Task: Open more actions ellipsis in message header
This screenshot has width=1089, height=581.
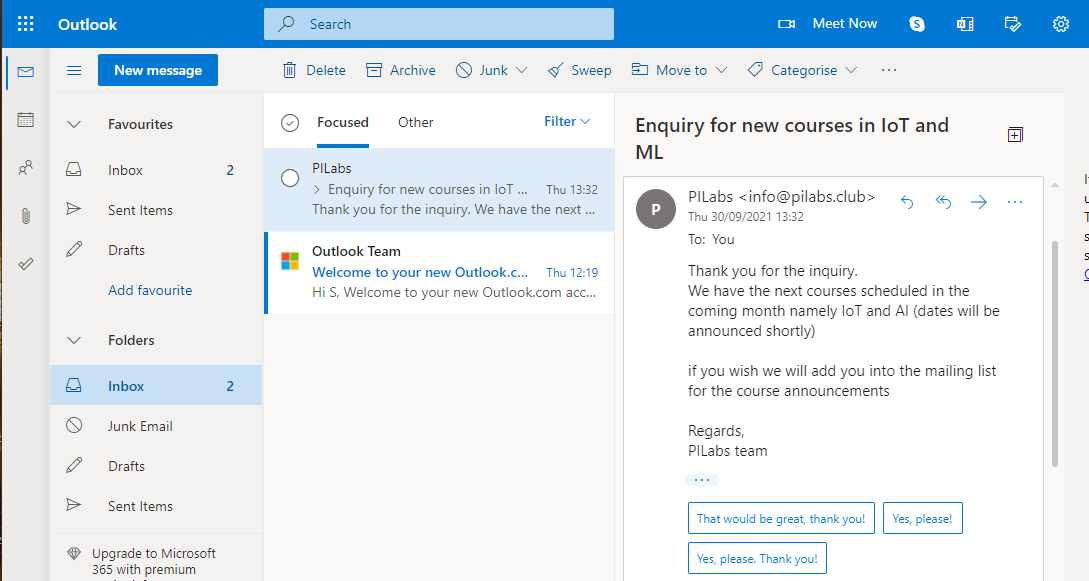Action: (x=1015, y=202)
